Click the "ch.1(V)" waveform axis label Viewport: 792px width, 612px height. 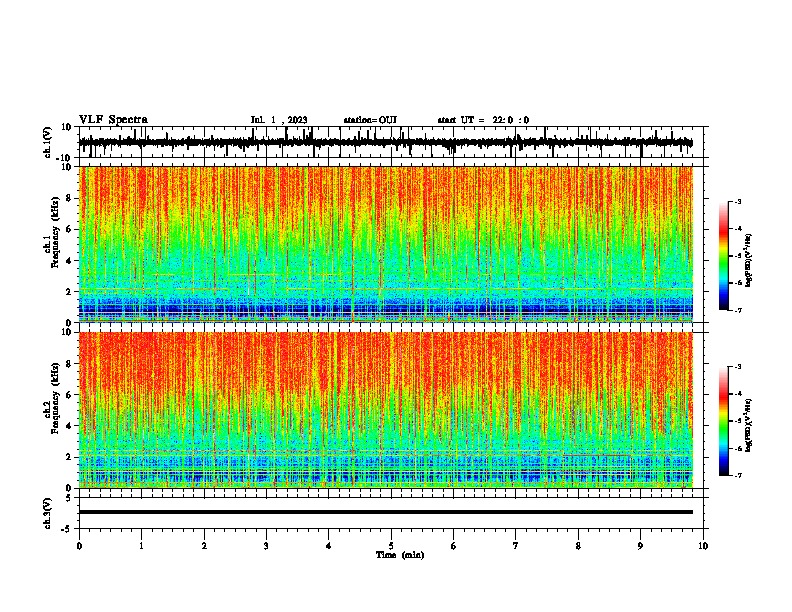[x=48, y=143]
